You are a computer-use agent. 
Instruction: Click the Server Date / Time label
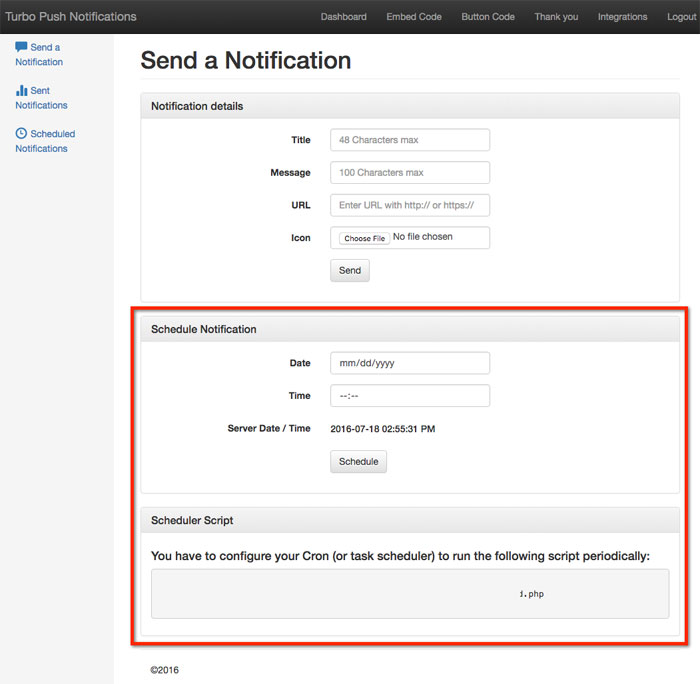coord(269,428)
